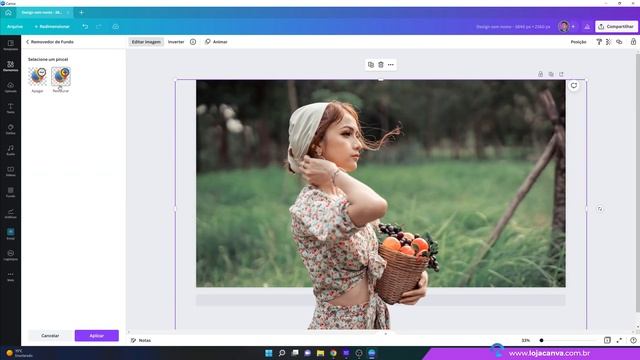Duplicate the page icon above canvas
Image resolution: width=640 pixels, height=360 pixels.
point(551,74)
